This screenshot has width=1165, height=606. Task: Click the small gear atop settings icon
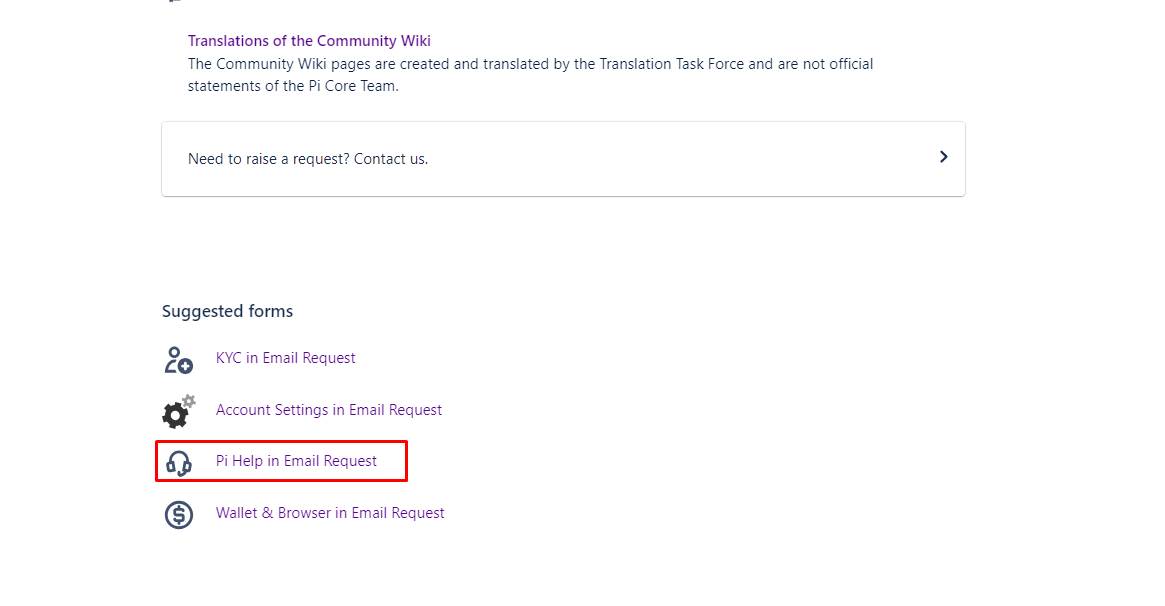click(189, 401)
